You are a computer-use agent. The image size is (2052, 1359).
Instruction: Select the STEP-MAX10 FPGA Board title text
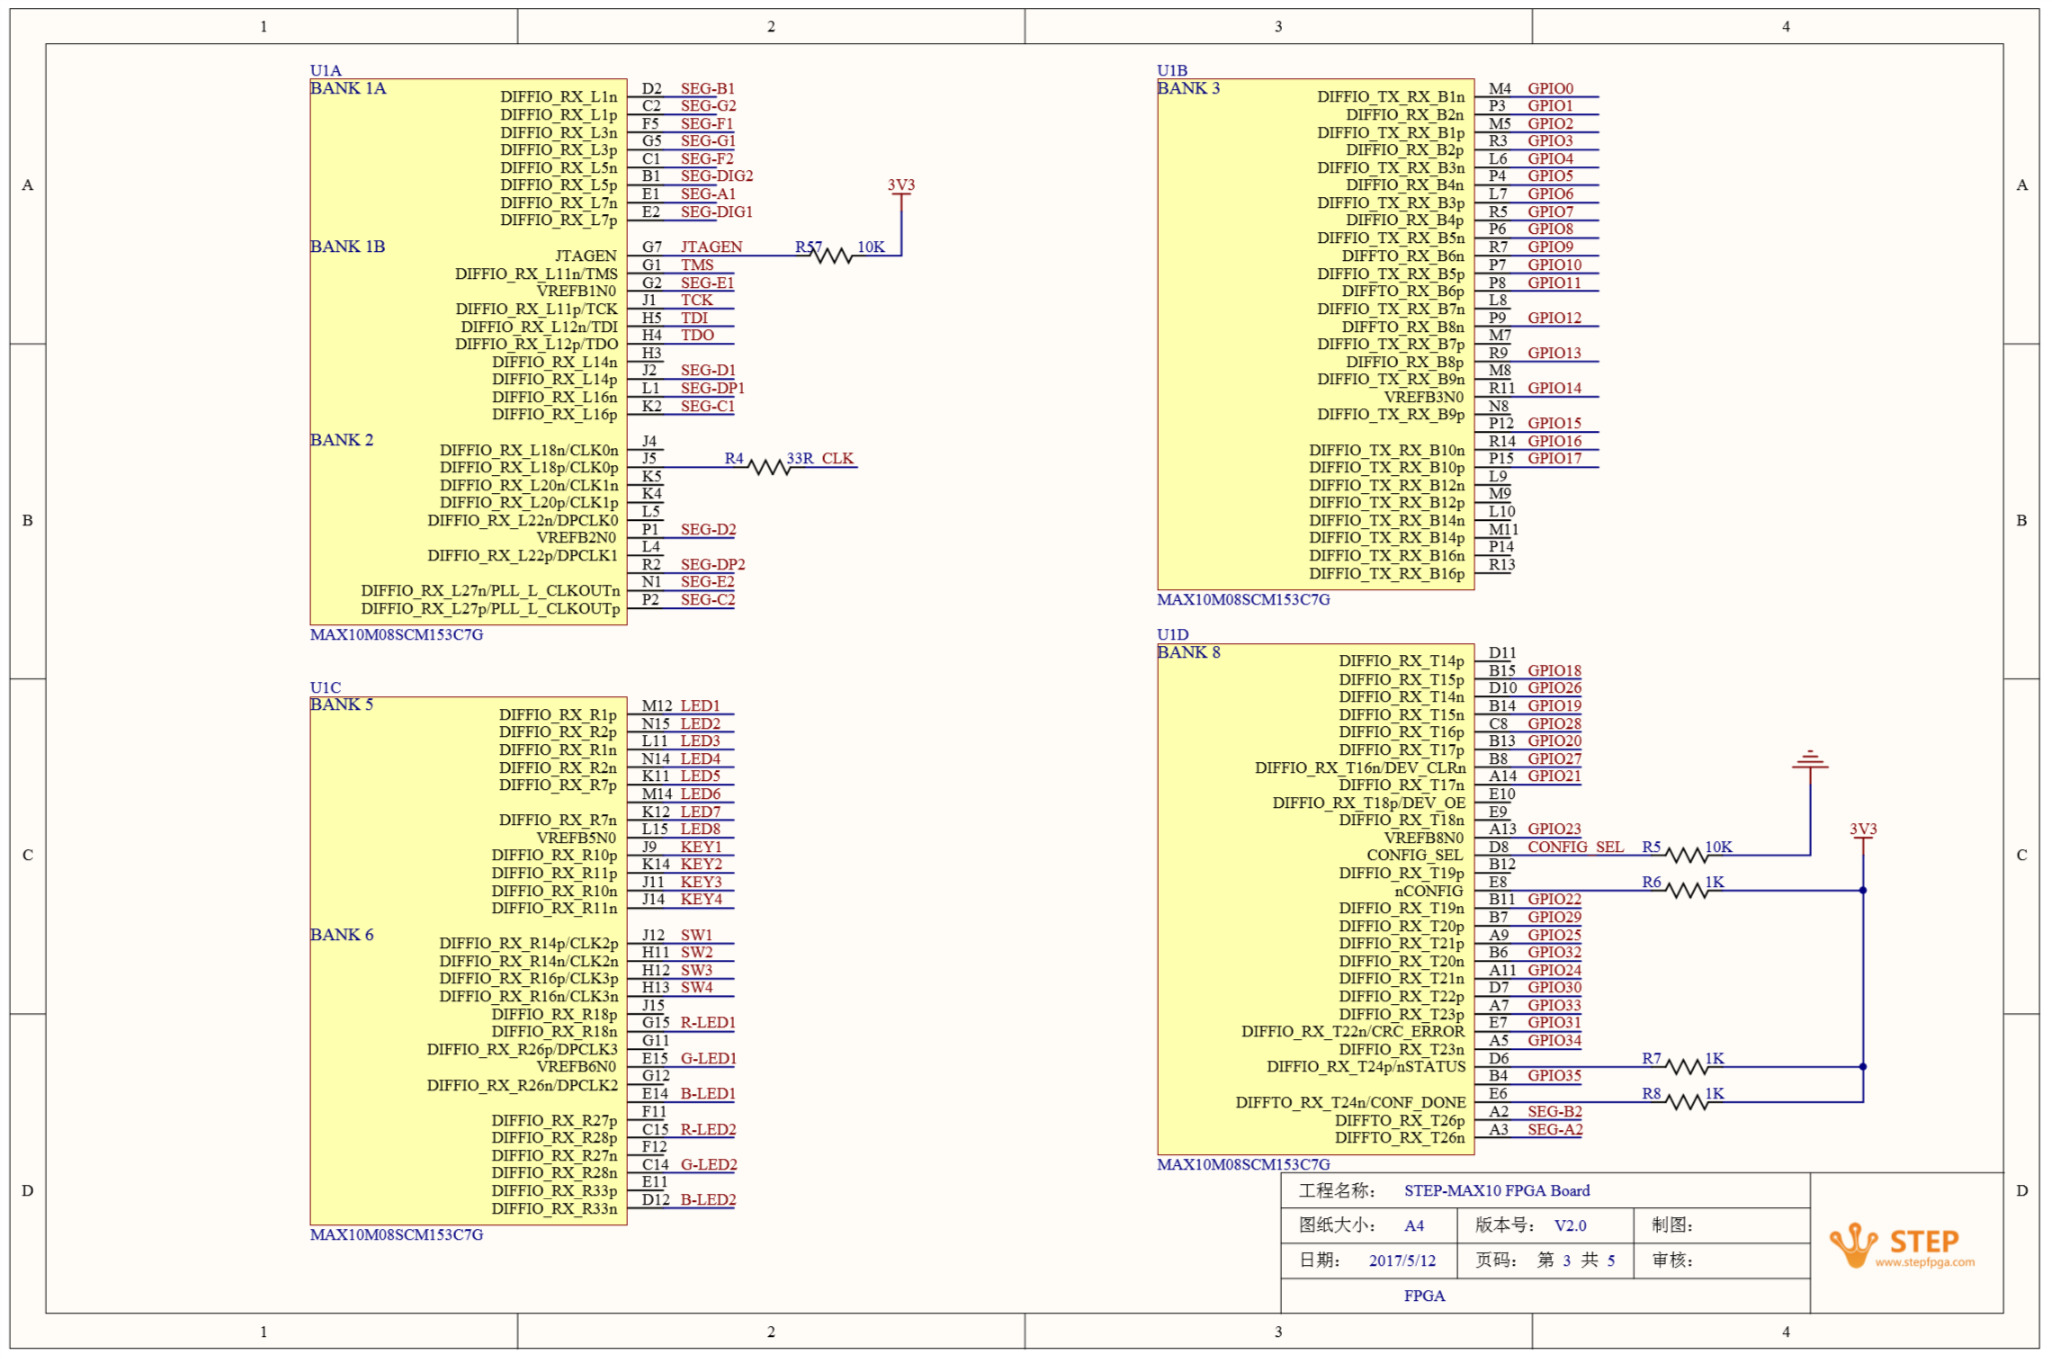(x=1496, y=1190)
